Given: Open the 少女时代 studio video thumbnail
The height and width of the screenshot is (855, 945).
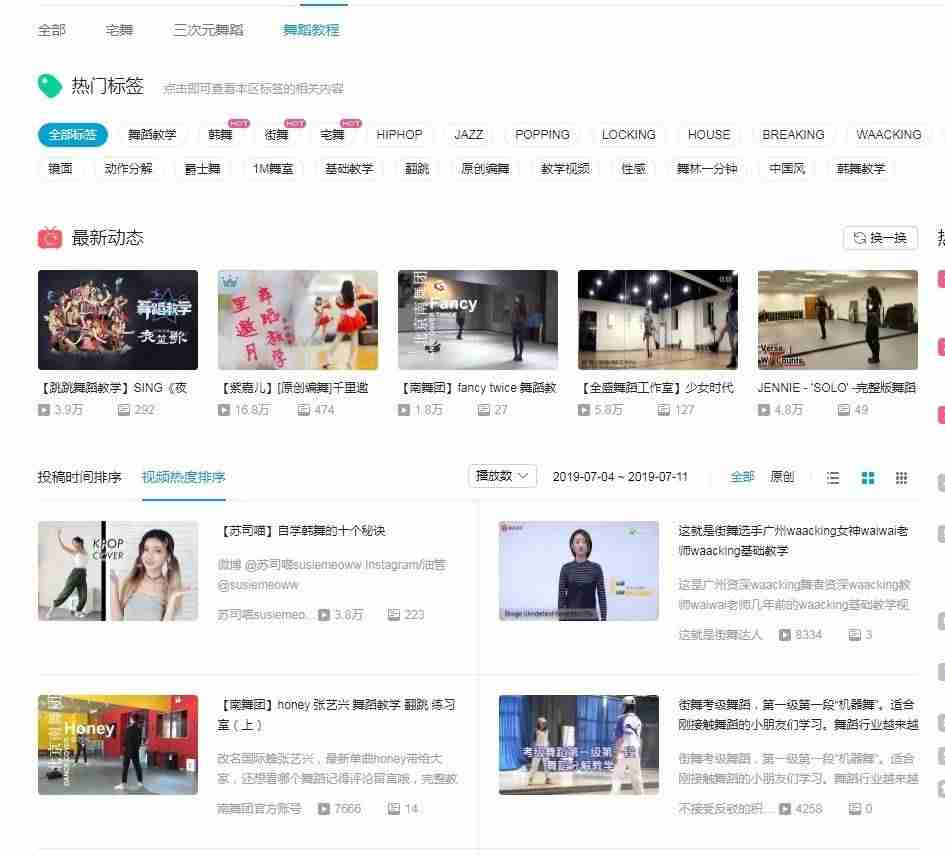Looking at the screenshot, I should [x=658, y=320].
